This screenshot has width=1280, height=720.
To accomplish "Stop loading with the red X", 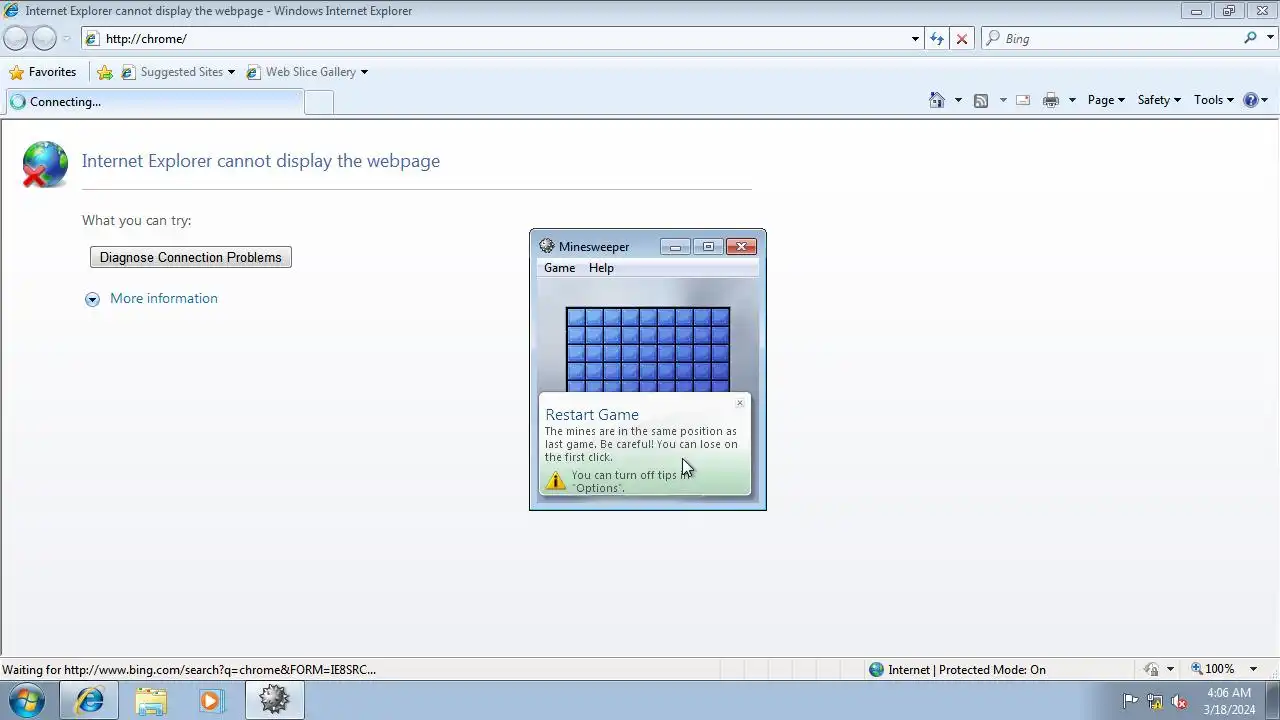I will pyautogui.click(x=962, y=38).
